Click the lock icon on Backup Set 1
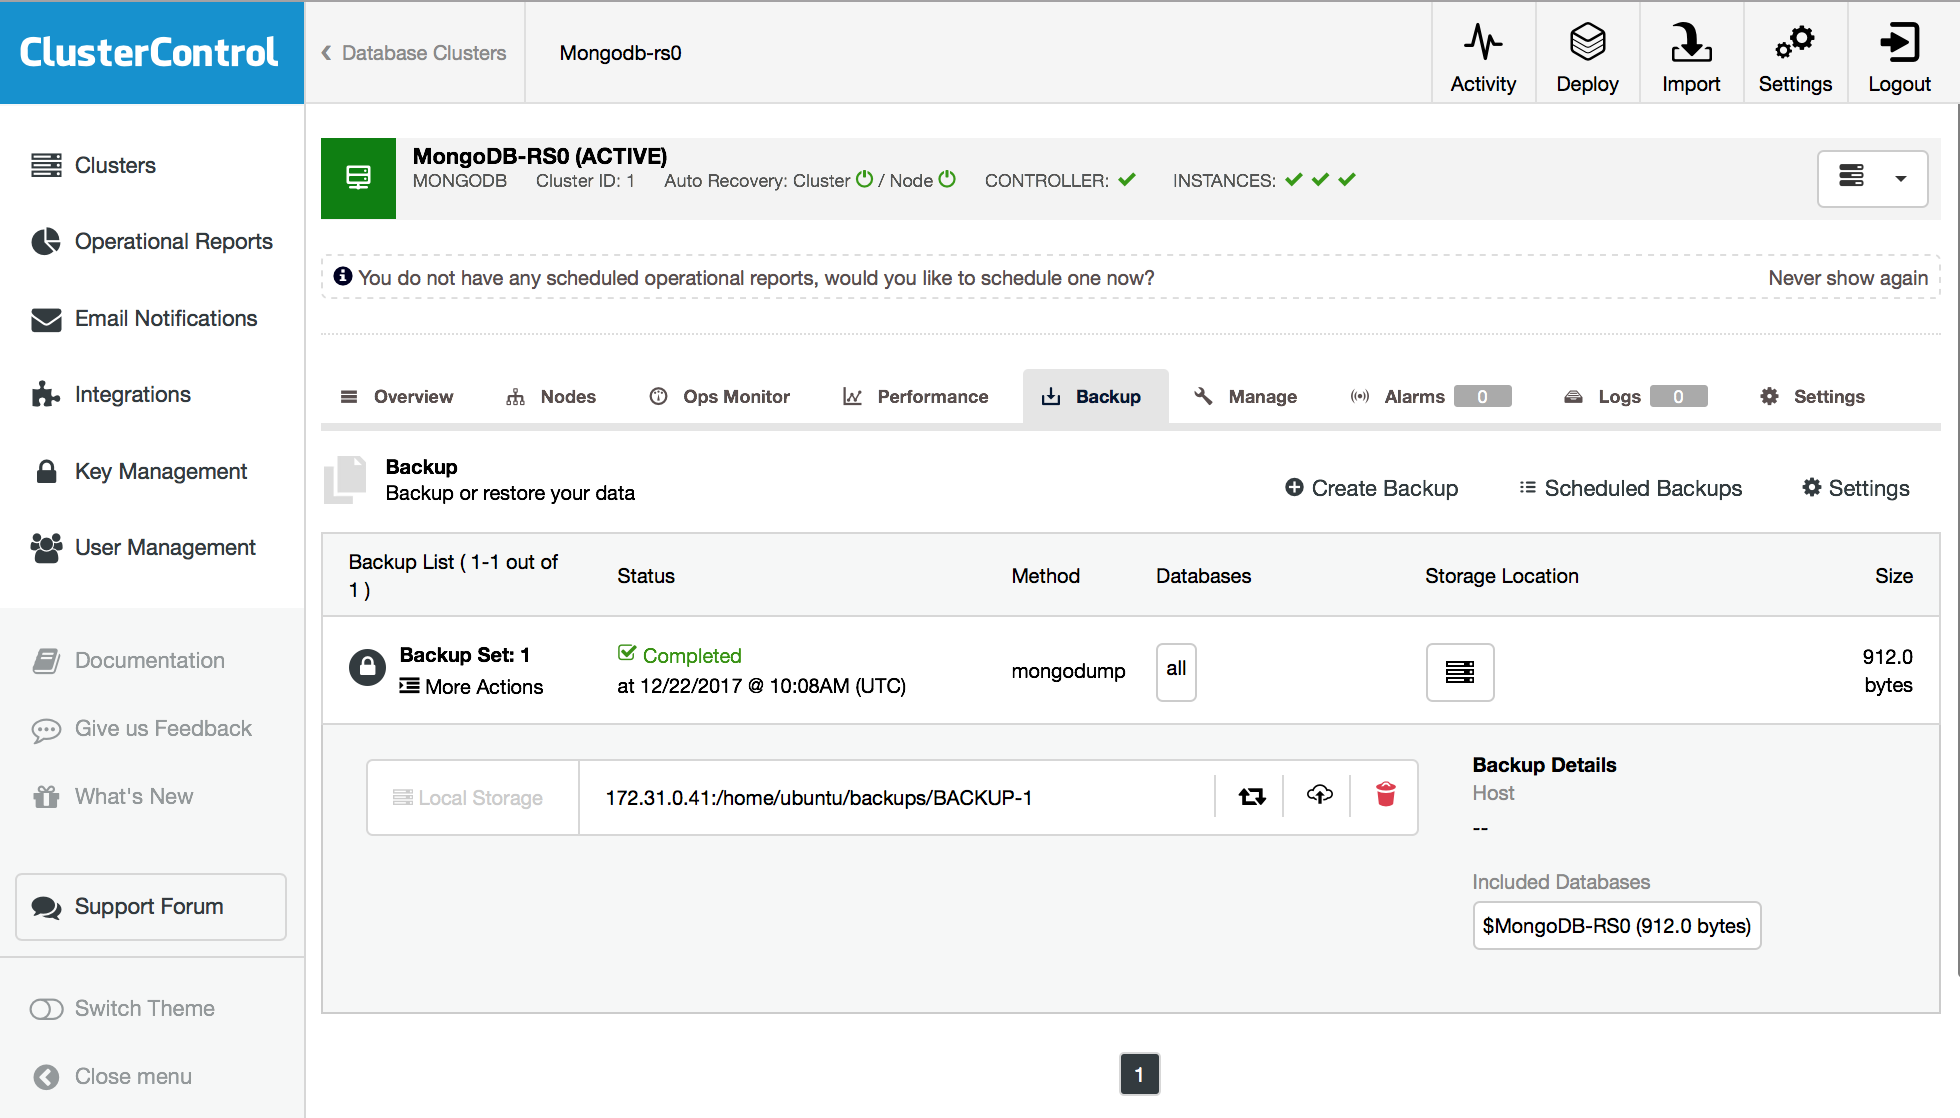 [x=367, y=667]
